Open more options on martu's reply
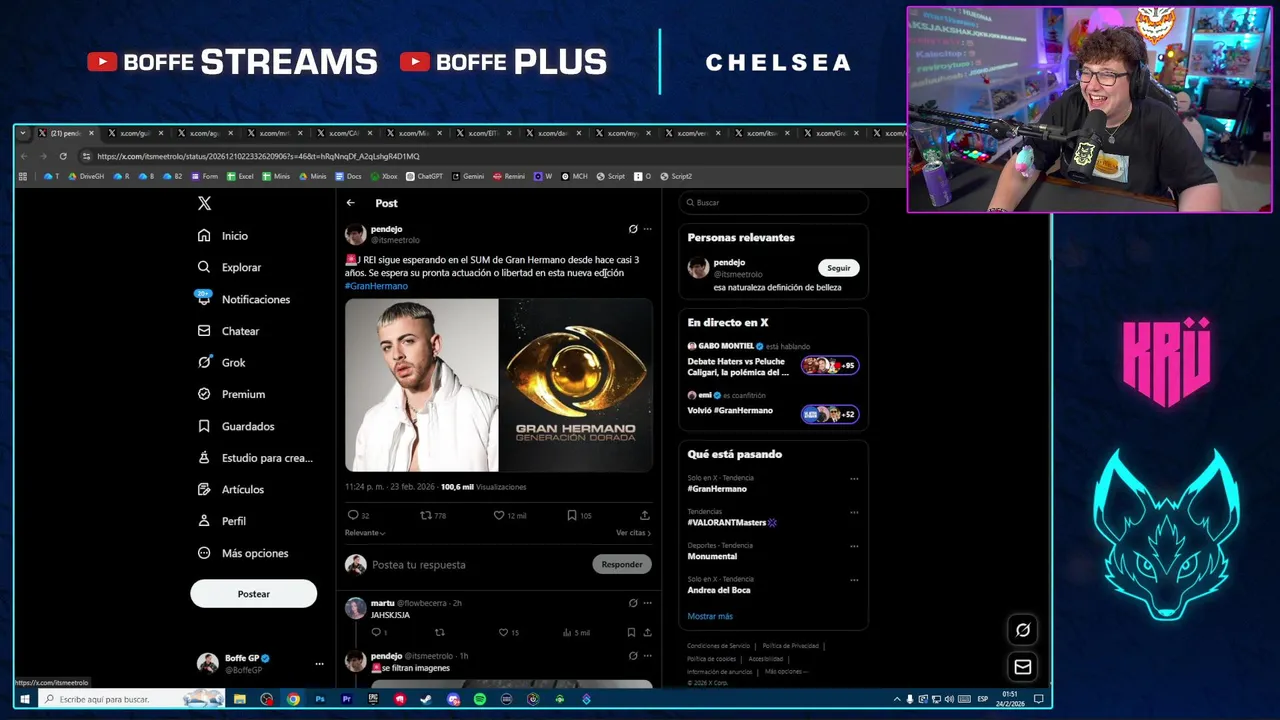The image size is (1280, 720). [647, 603]
